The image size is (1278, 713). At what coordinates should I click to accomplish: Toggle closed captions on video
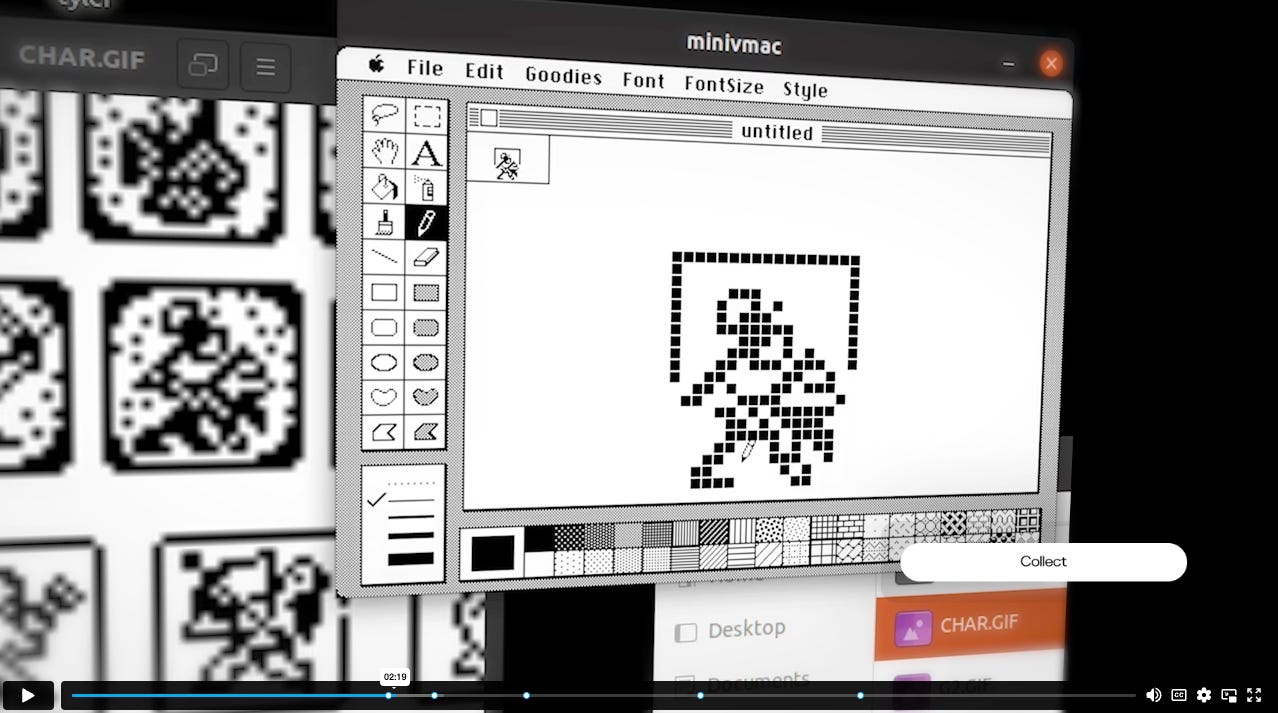1179,695
